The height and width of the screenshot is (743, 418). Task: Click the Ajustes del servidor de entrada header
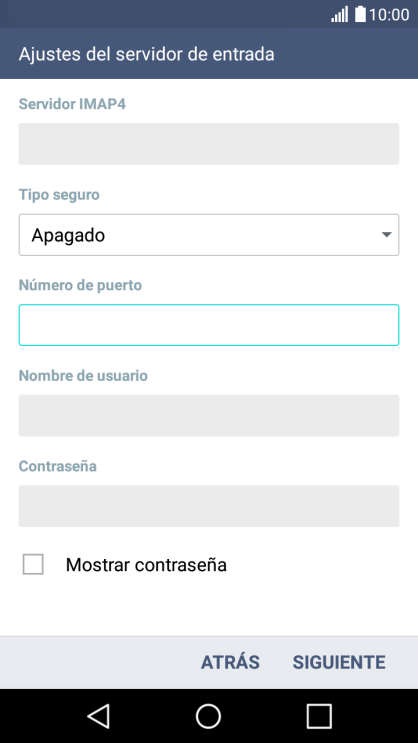146,54
